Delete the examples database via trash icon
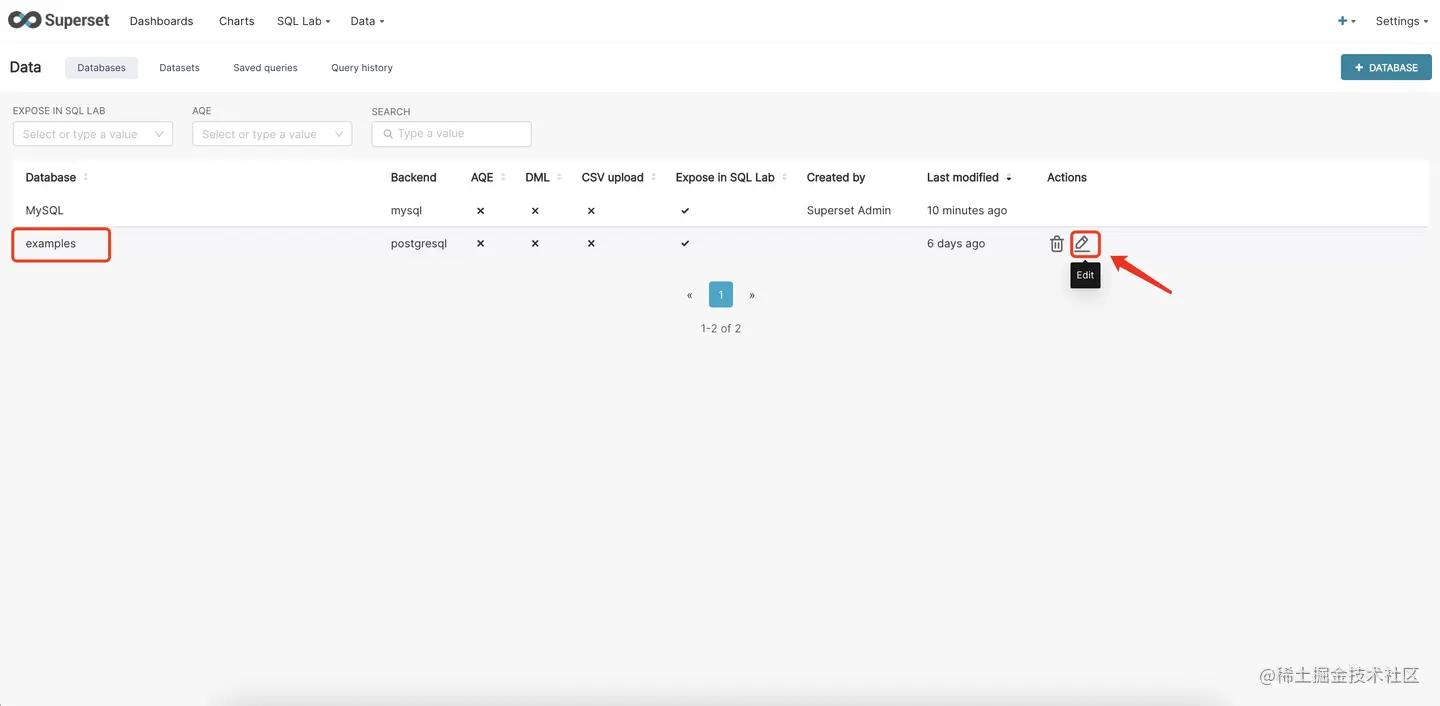 tap(1057, 243)
